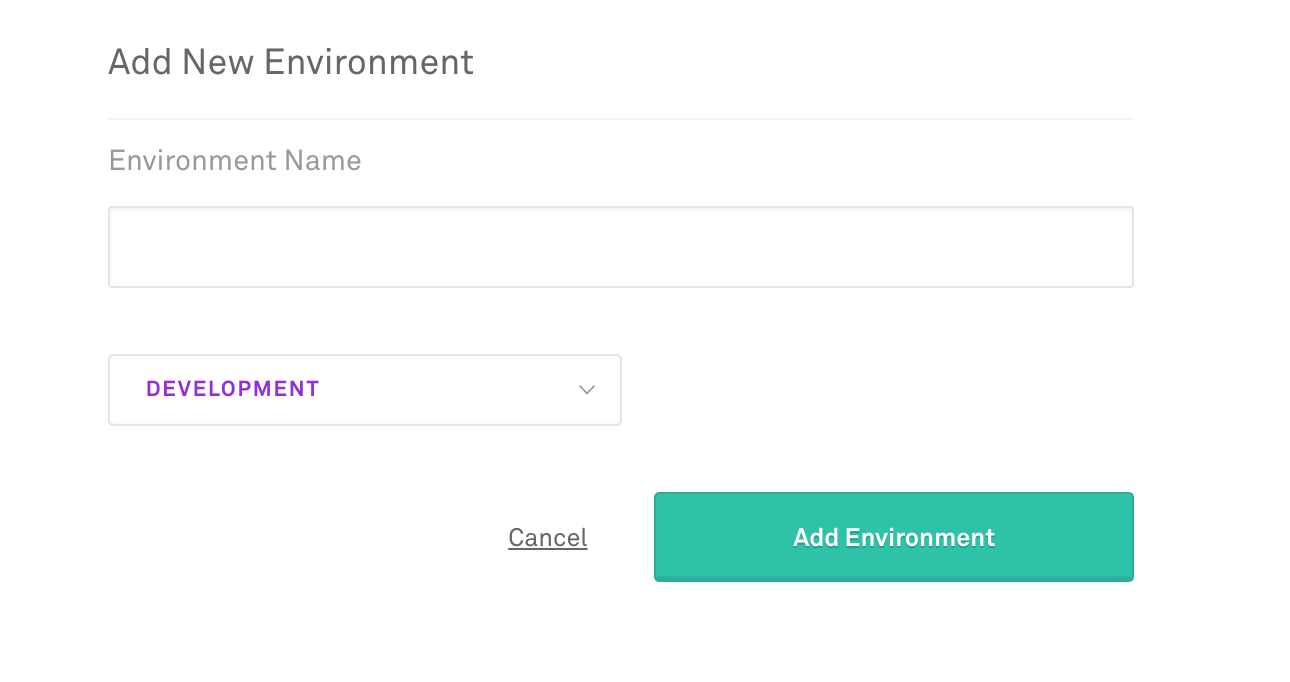
Task: Toggle the DEVELOPMENT combo box open
Action: (x=364, y=390)
